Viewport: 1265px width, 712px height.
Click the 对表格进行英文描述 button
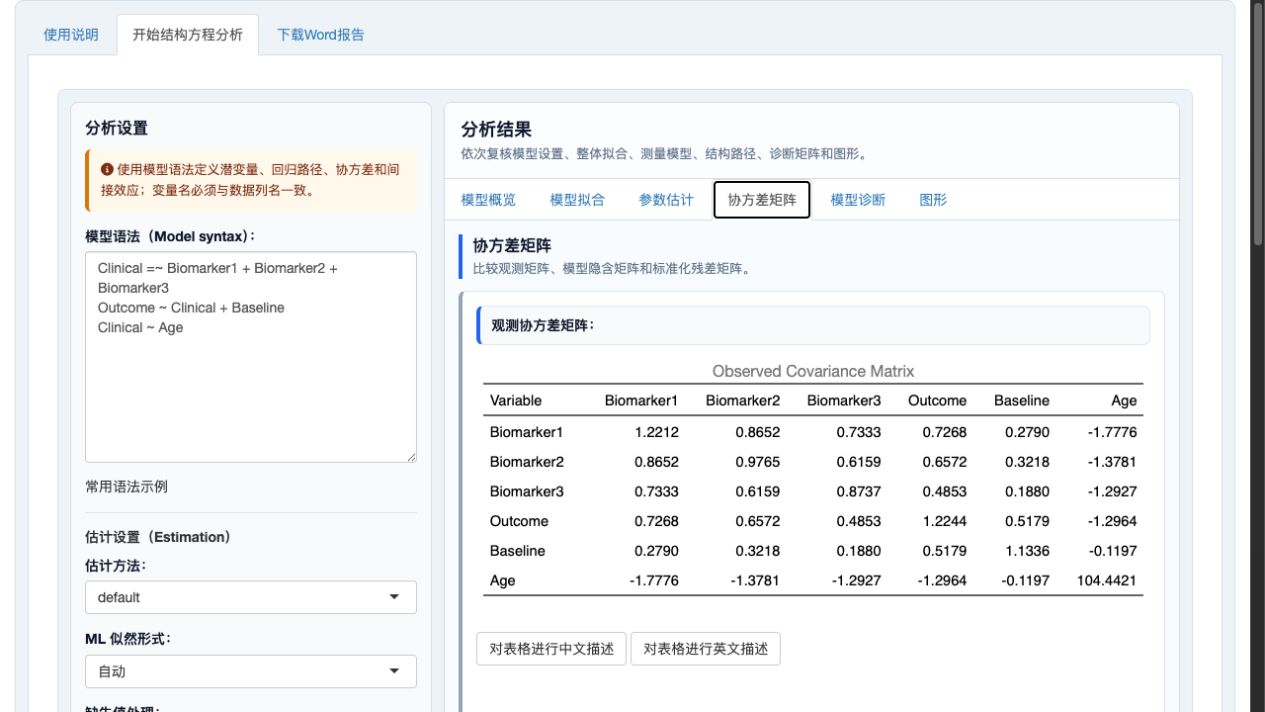click(705, 649)
